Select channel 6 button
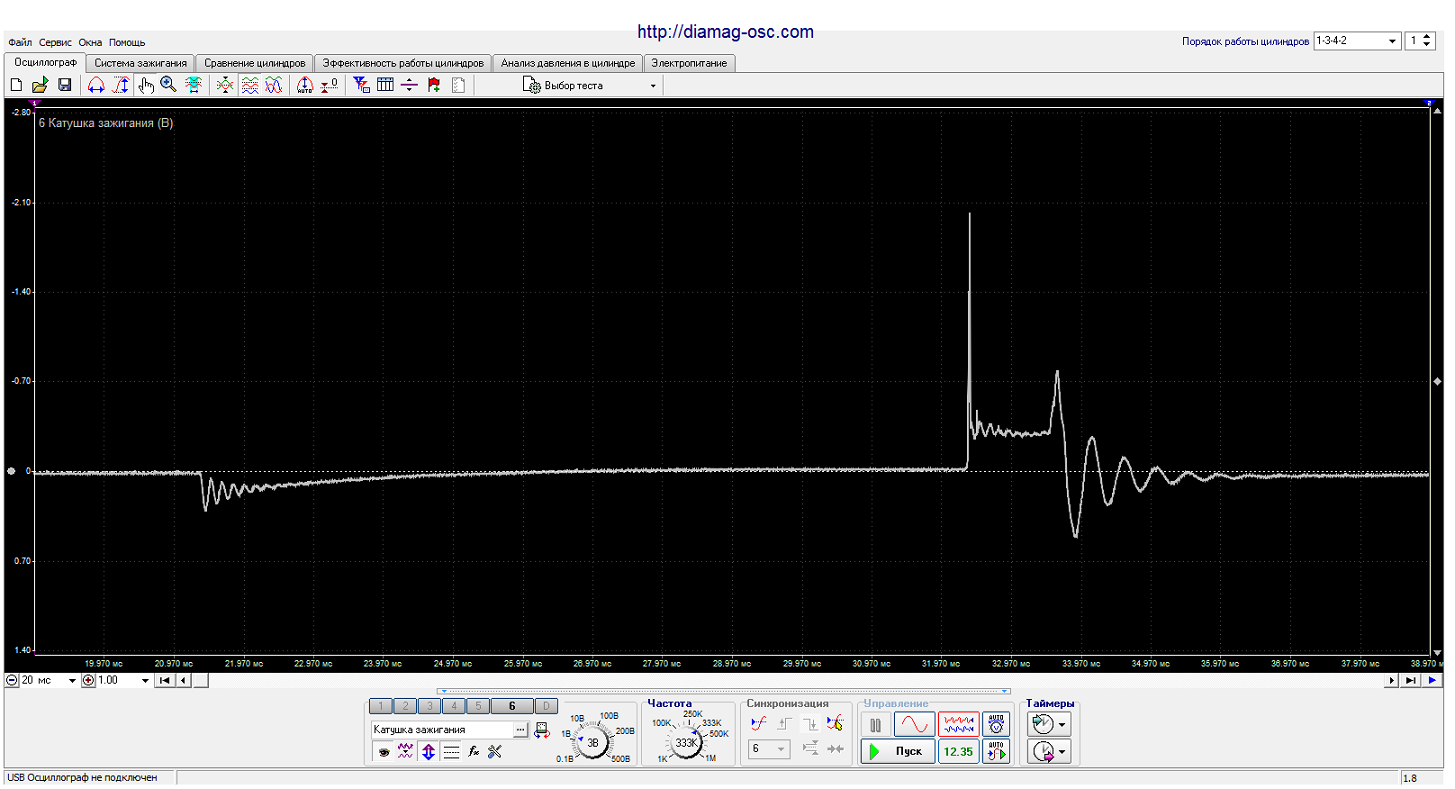Image resolution: width=1455 pixels, height=789 pixels. [x=512, y=706]
